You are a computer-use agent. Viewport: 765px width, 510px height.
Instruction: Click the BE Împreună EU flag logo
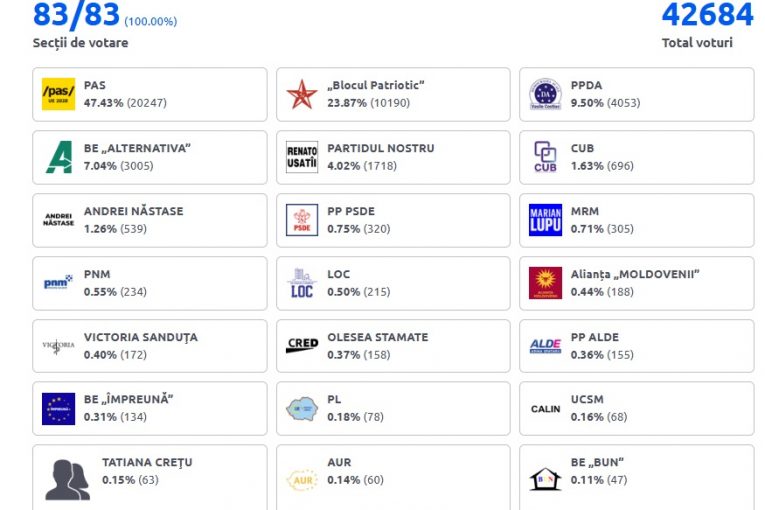(58, 409)
